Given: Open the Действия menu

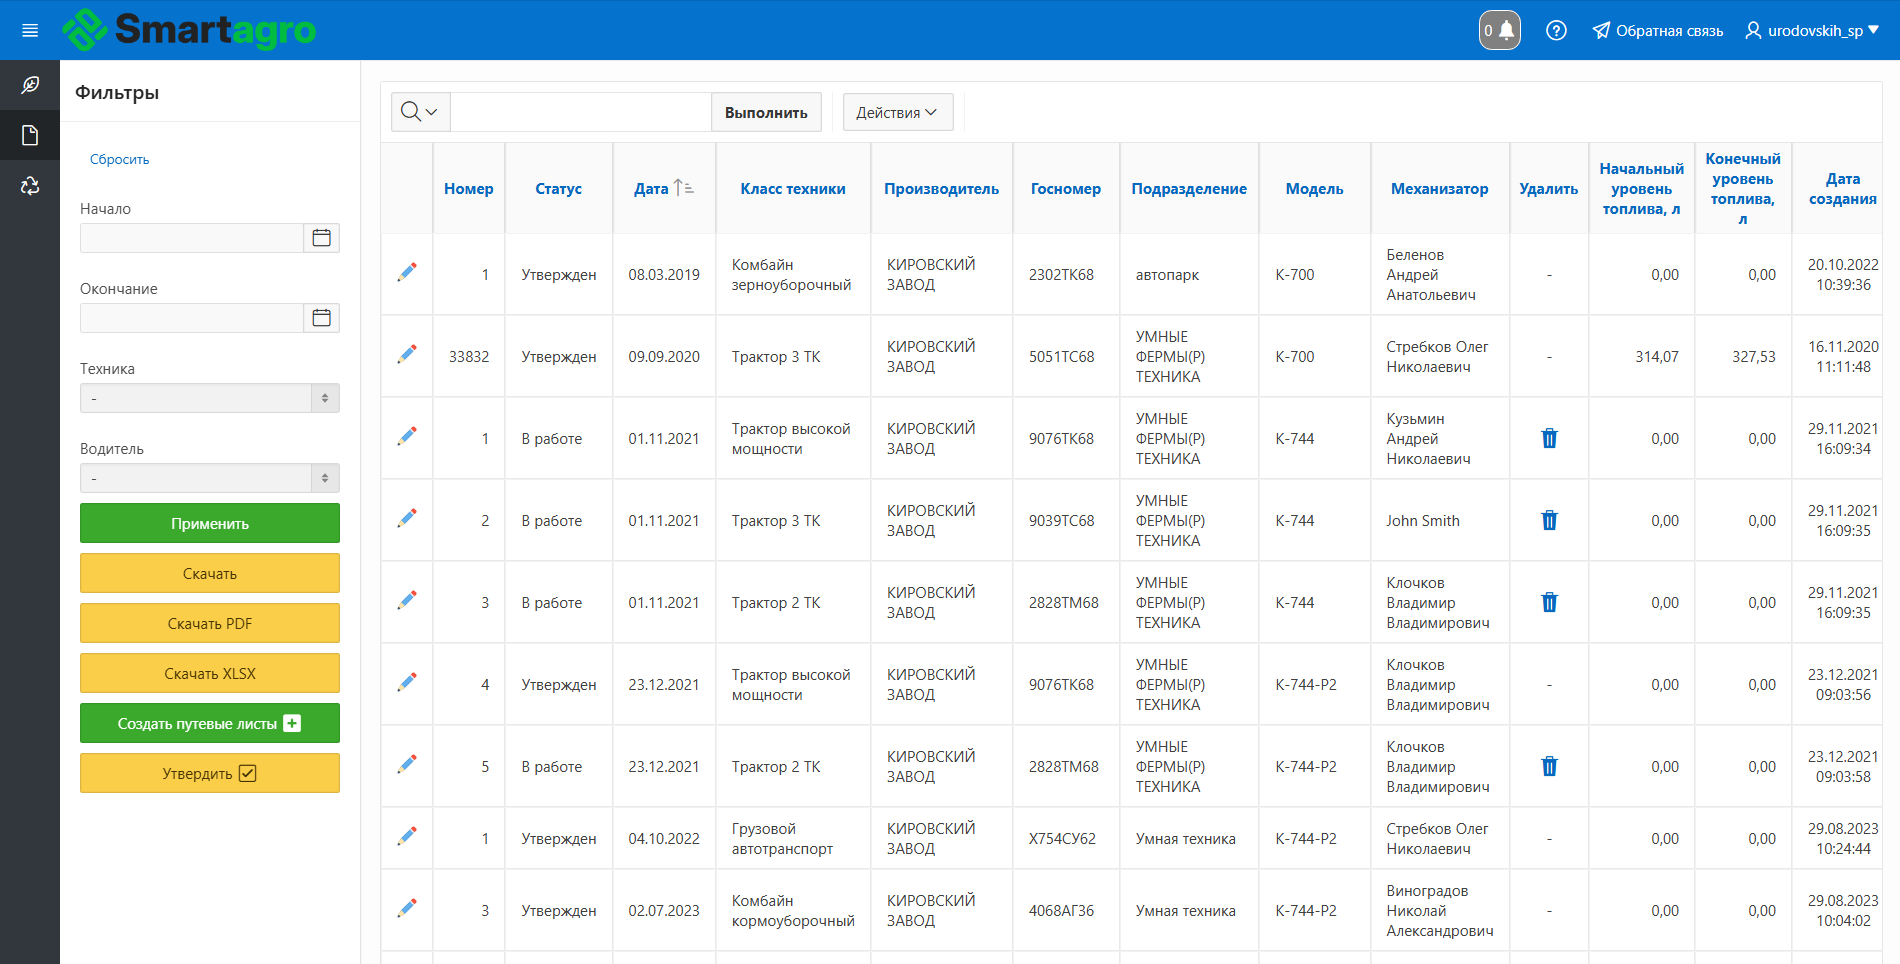Looking at the screenshot, I should (897, 112).
